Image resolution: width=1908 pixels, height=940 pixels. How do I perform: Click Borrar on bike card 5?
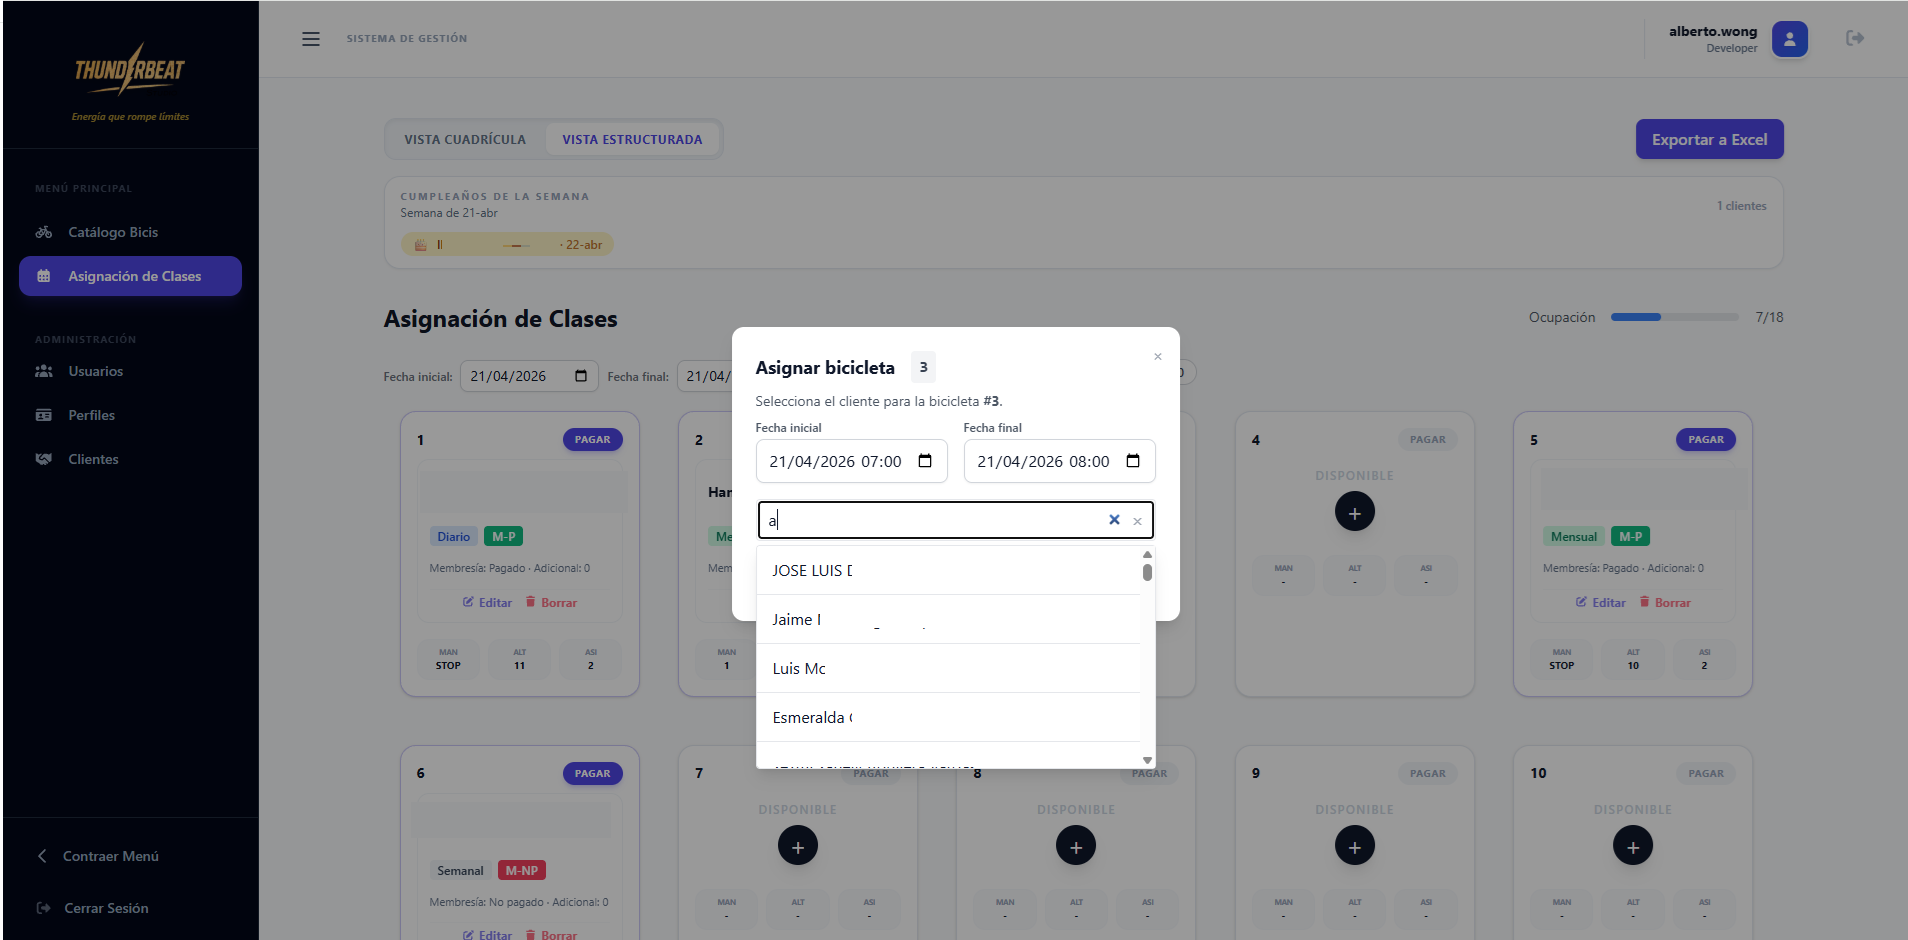click(1665, 603)
